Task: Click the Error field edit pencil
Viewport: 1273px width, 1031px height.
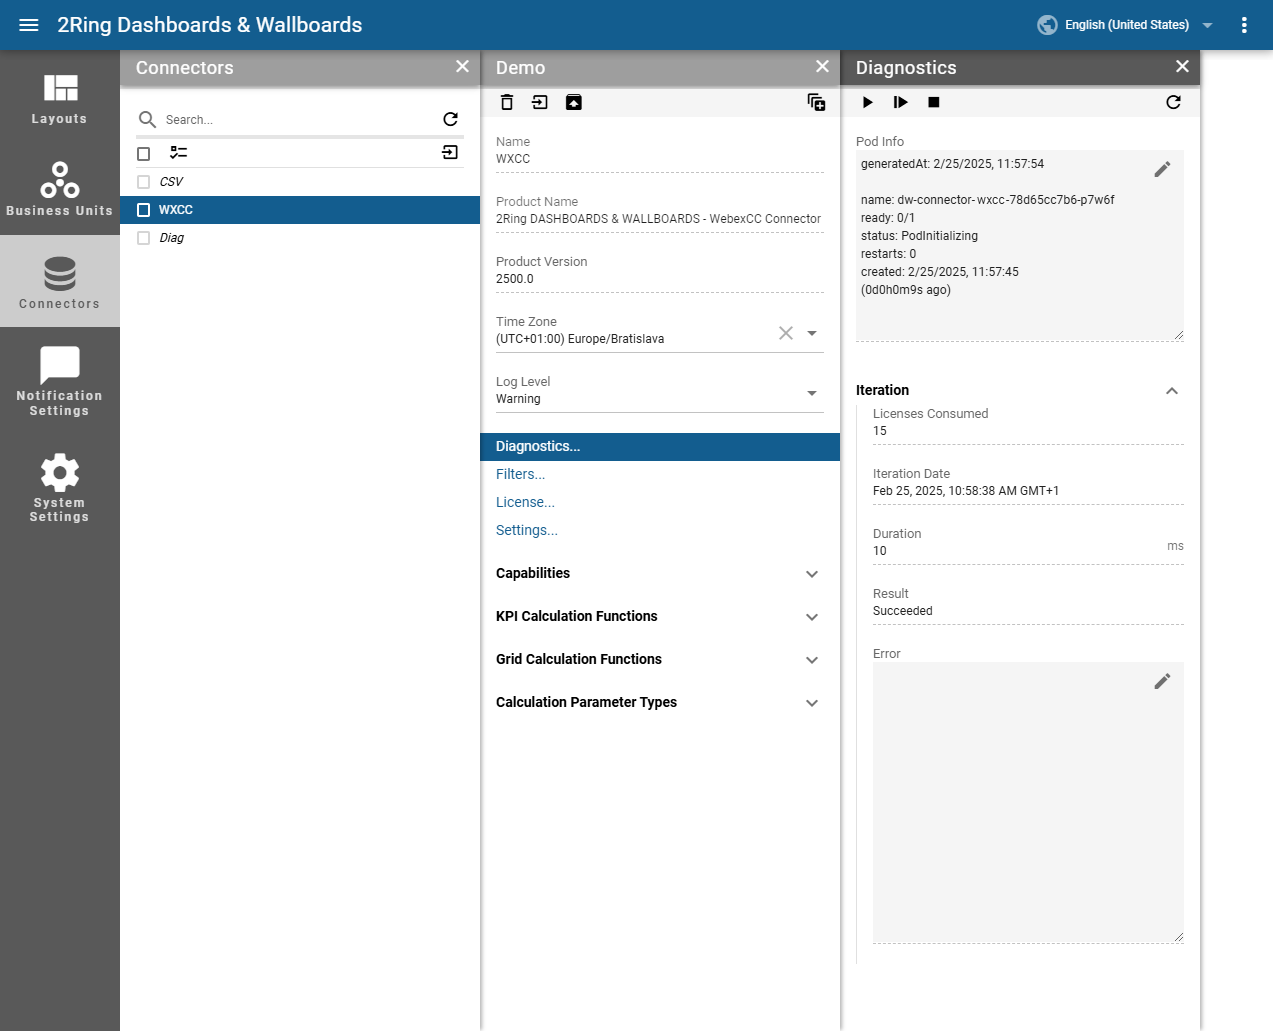Action: coord(1162,681)
